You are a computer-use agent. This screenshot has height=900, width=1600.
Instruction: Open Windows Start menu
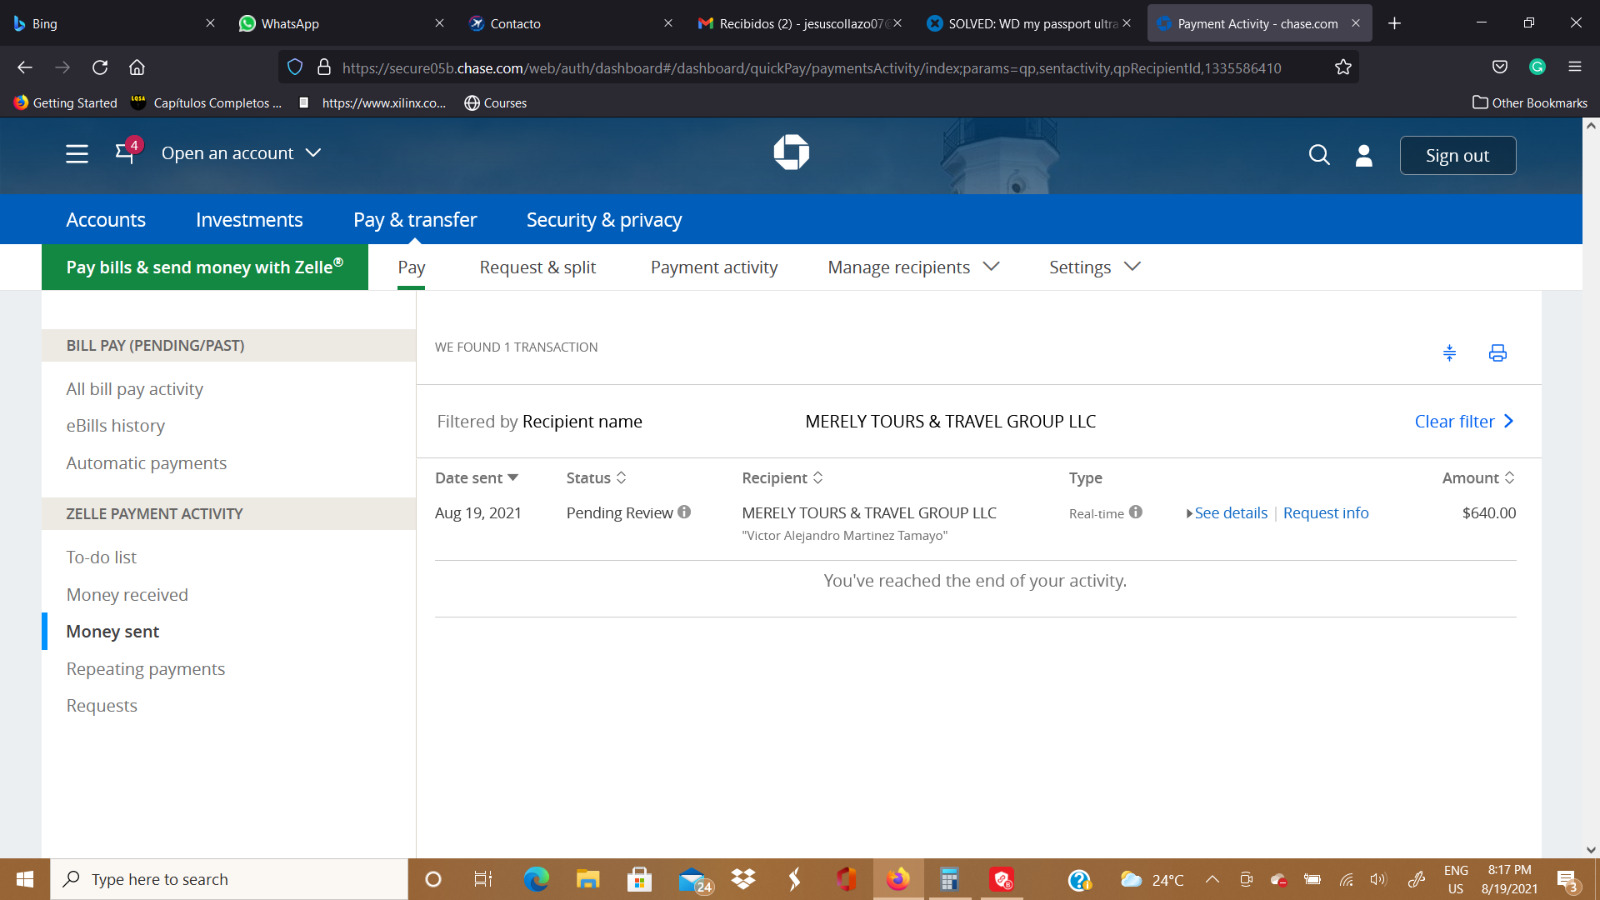pyautogui.click(x=25, y=879)
